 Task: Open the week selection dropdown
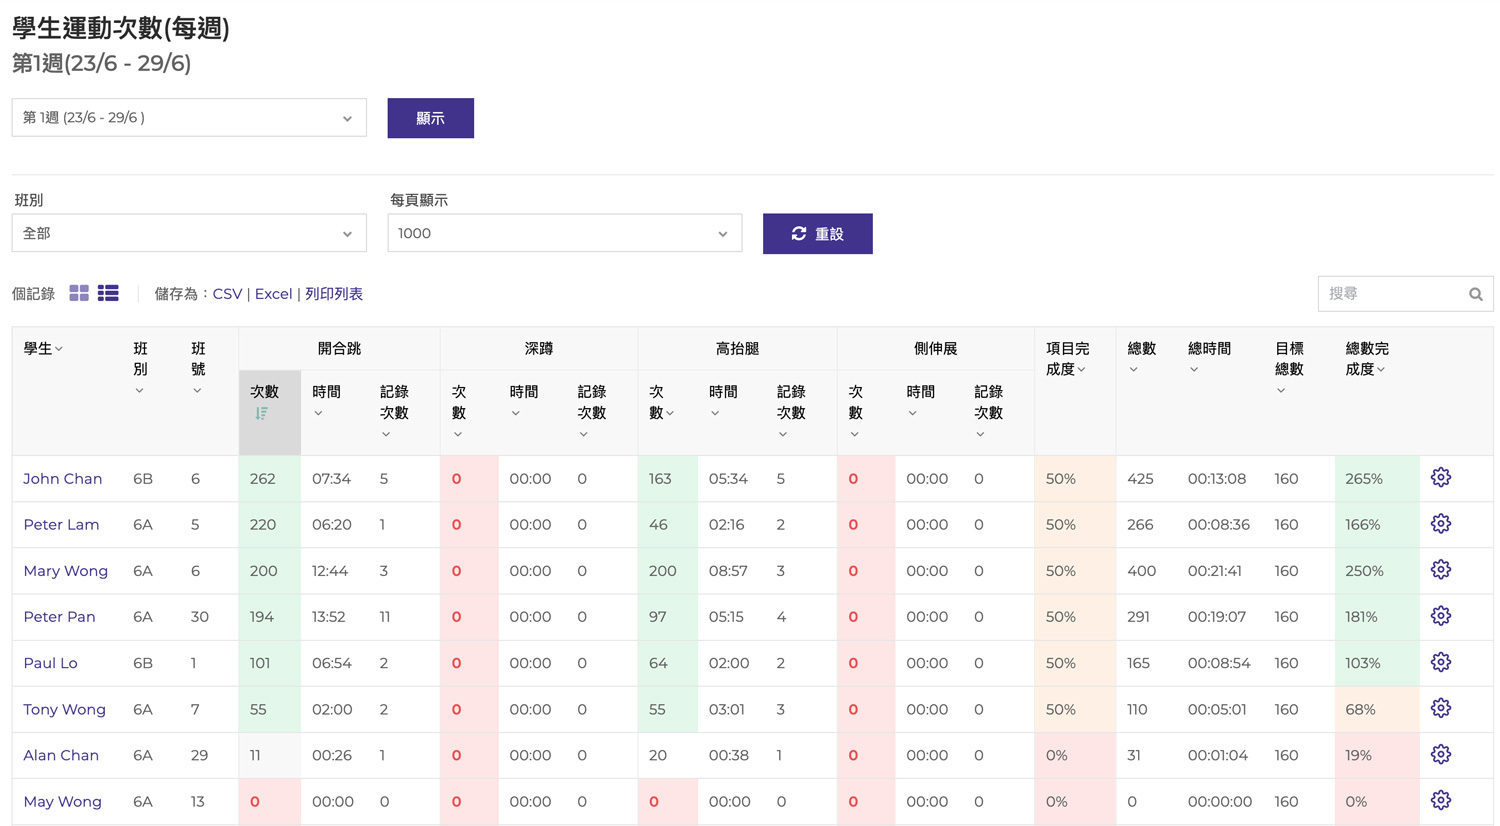coord(189,118)
